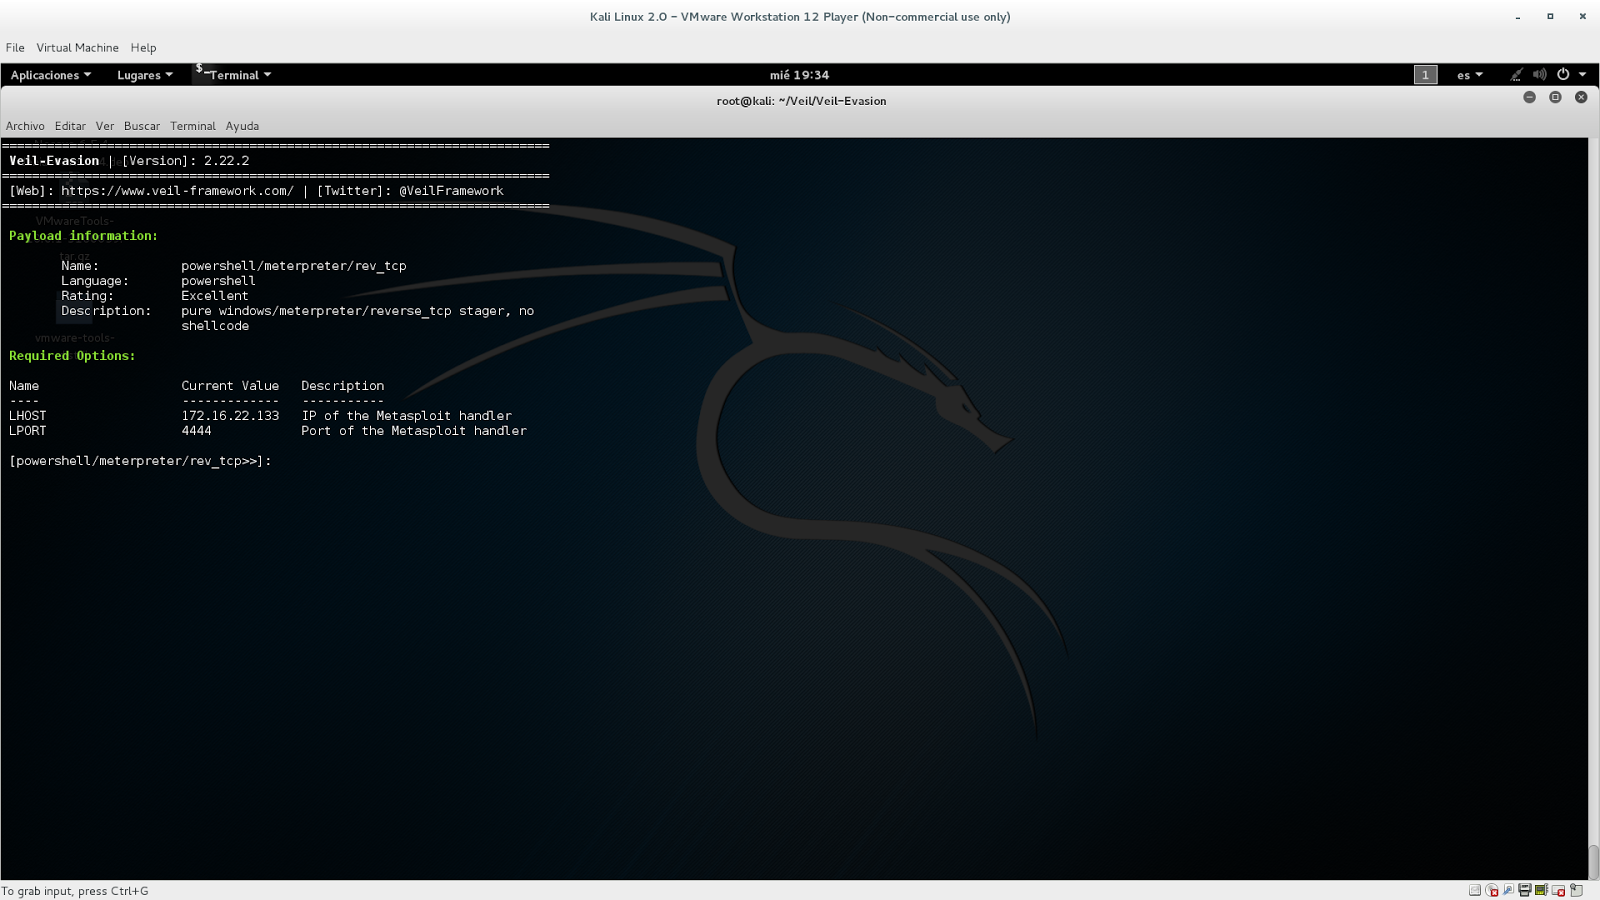Open the VMware File menu
1600x900 pixels.
(x=15, y=47)
